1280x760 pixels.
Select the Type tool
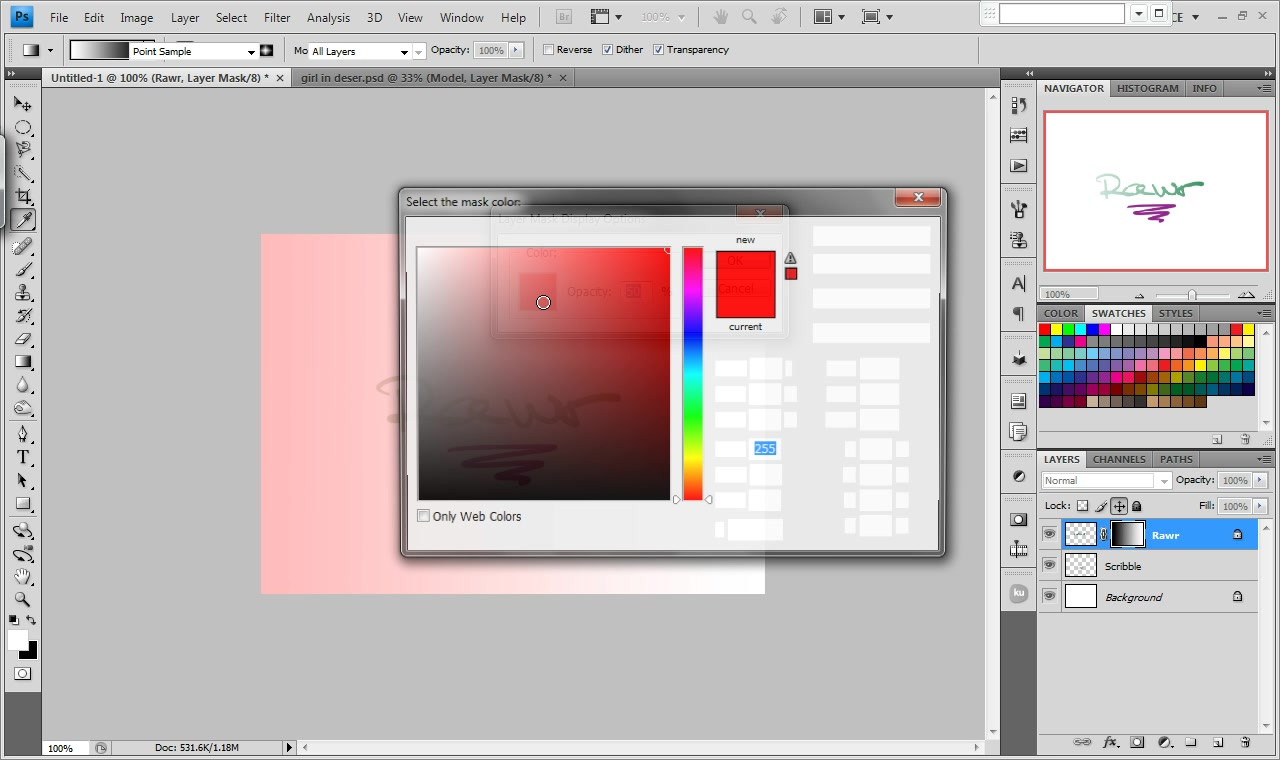click(22, 457)
